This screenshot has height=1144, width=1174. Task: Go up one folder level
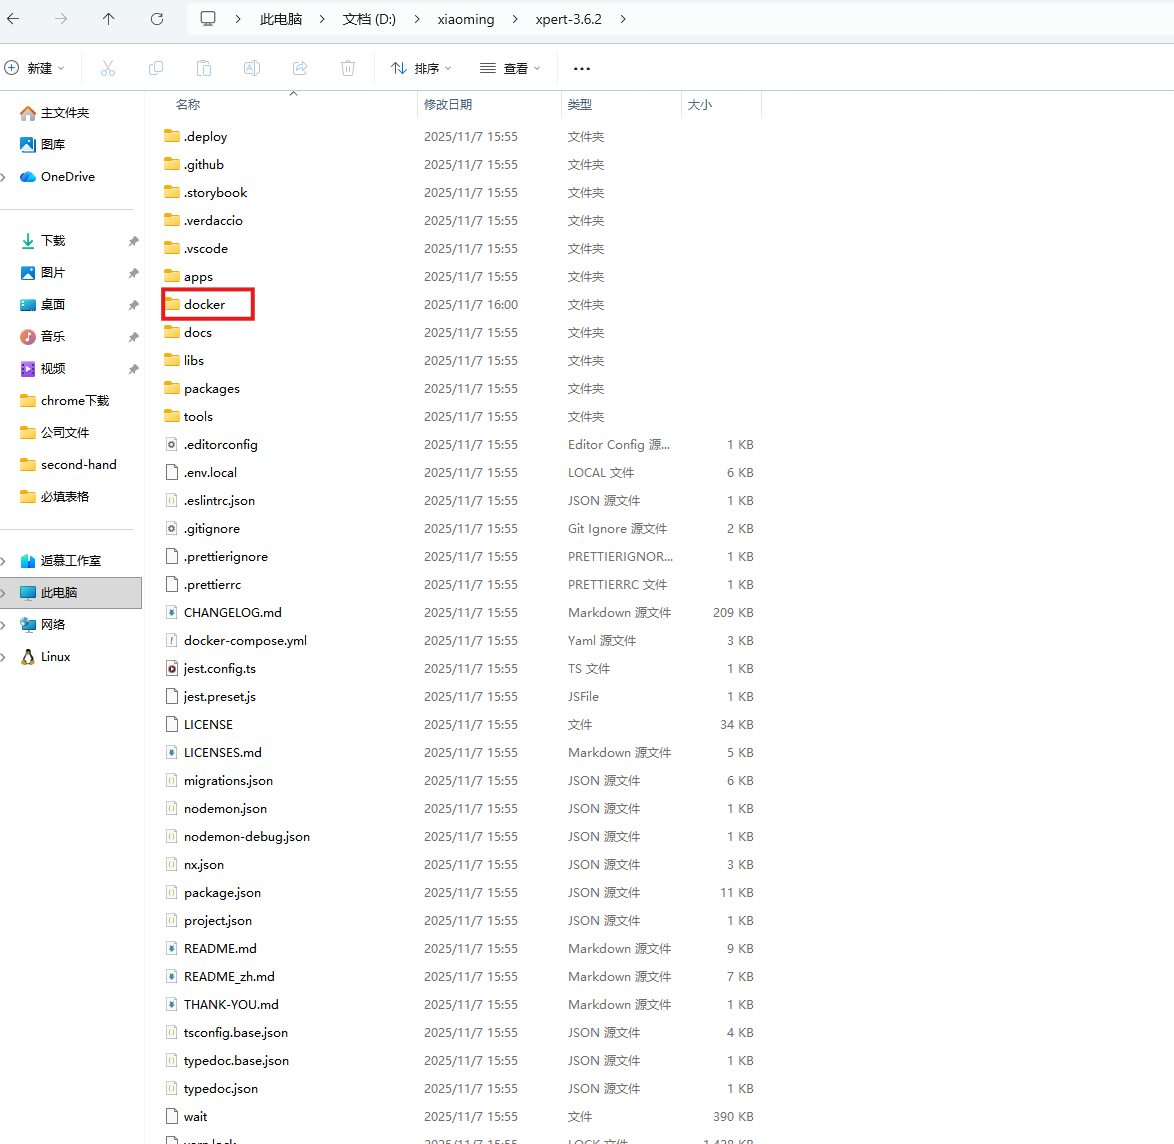tap(109, 19)
